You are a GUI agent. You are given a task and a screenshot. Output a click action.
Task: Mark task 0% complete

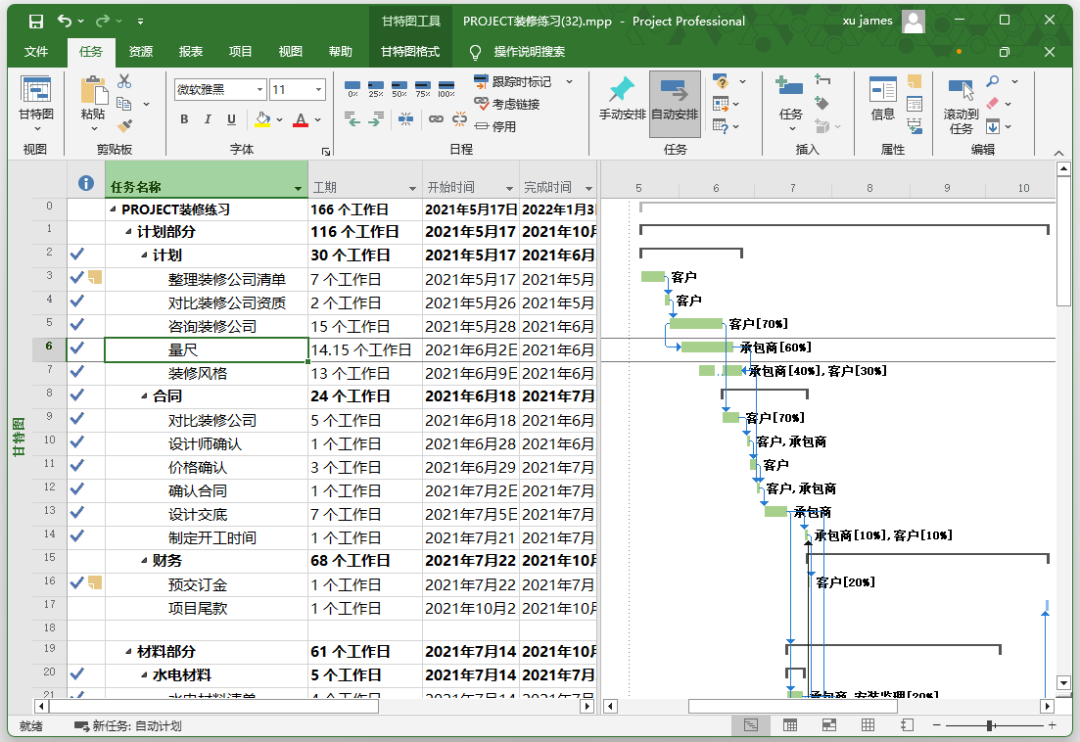(x=353, y=89)
